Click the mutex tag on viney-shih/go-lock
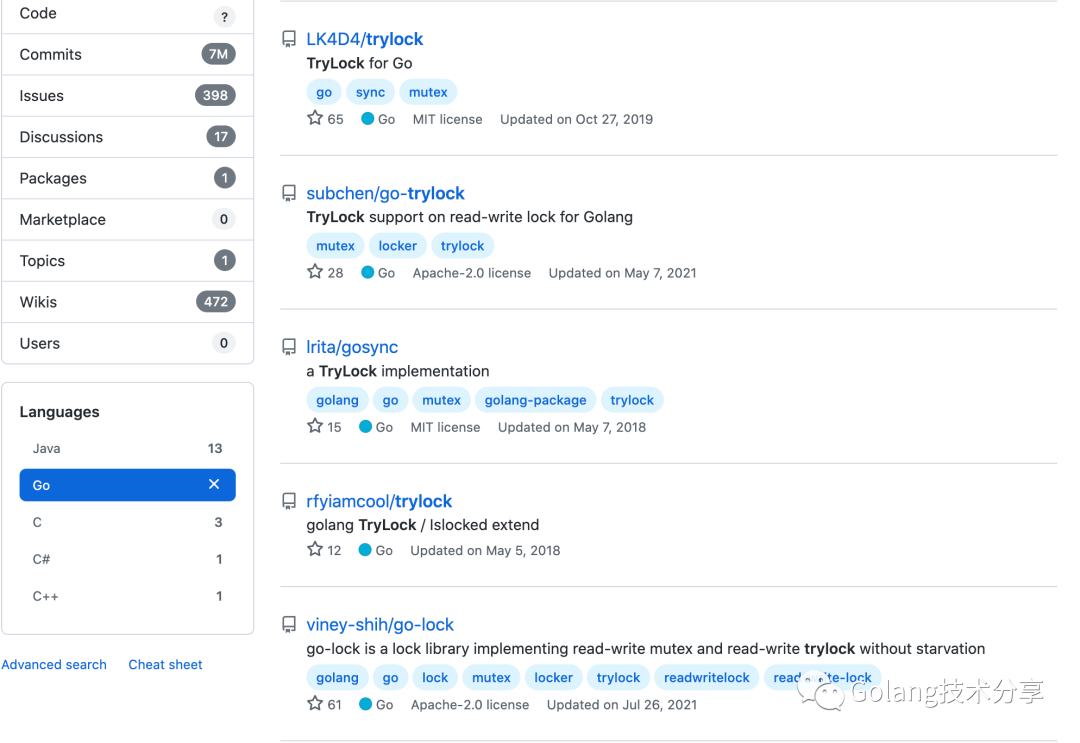 coord(491,678)
